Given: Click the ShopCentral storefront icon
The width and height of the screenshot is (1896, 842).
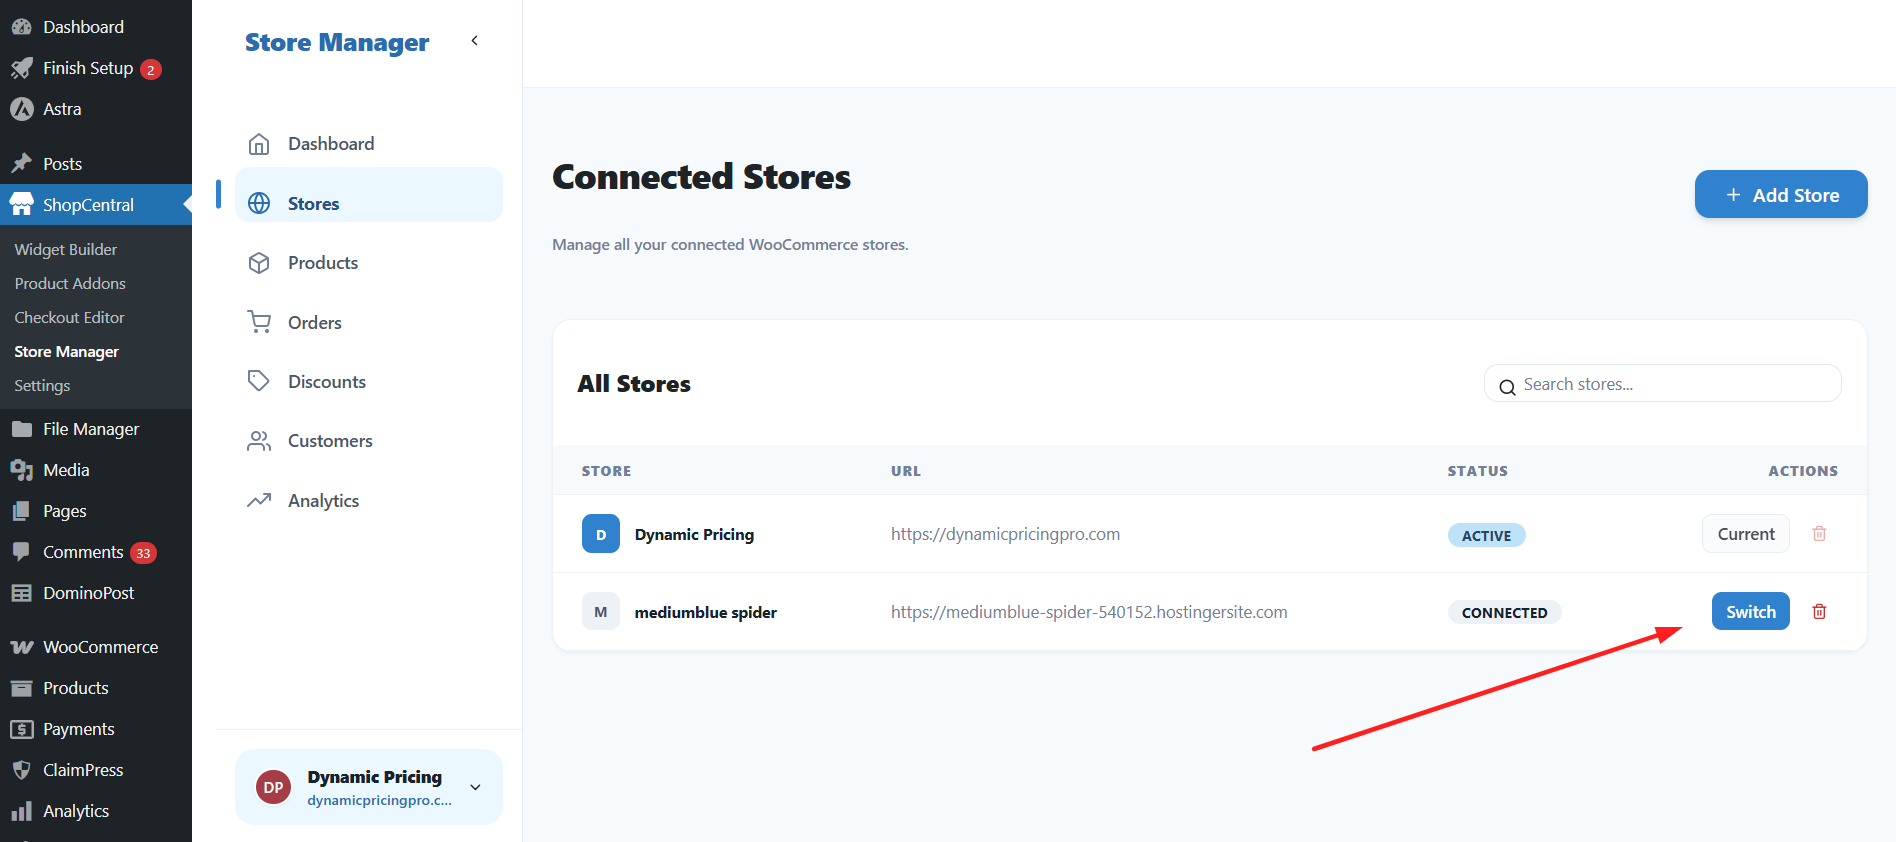Looking at the screenshot, I should pos(21,204).
